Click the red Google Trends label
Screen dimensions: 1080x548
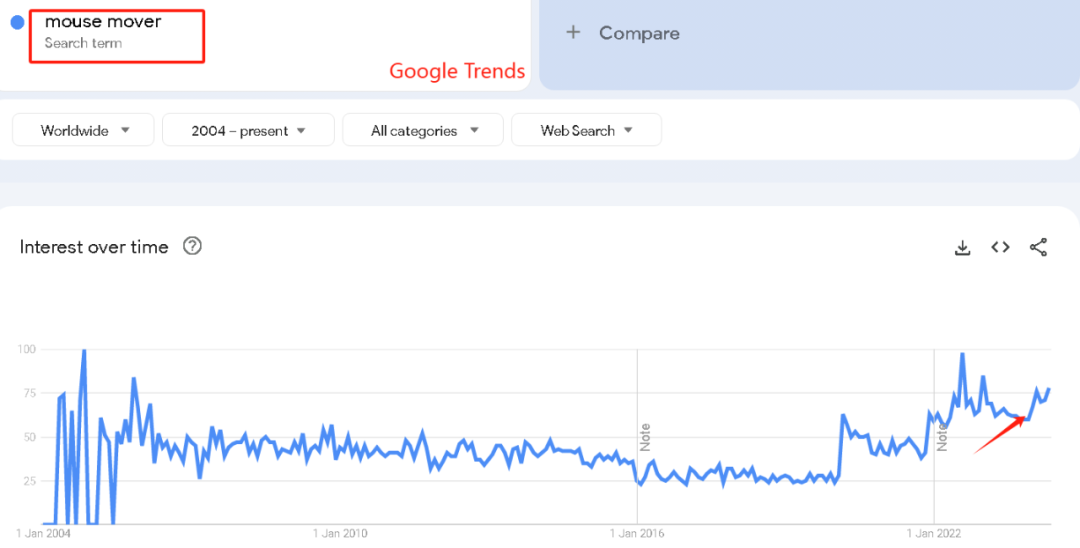point(457,71)
